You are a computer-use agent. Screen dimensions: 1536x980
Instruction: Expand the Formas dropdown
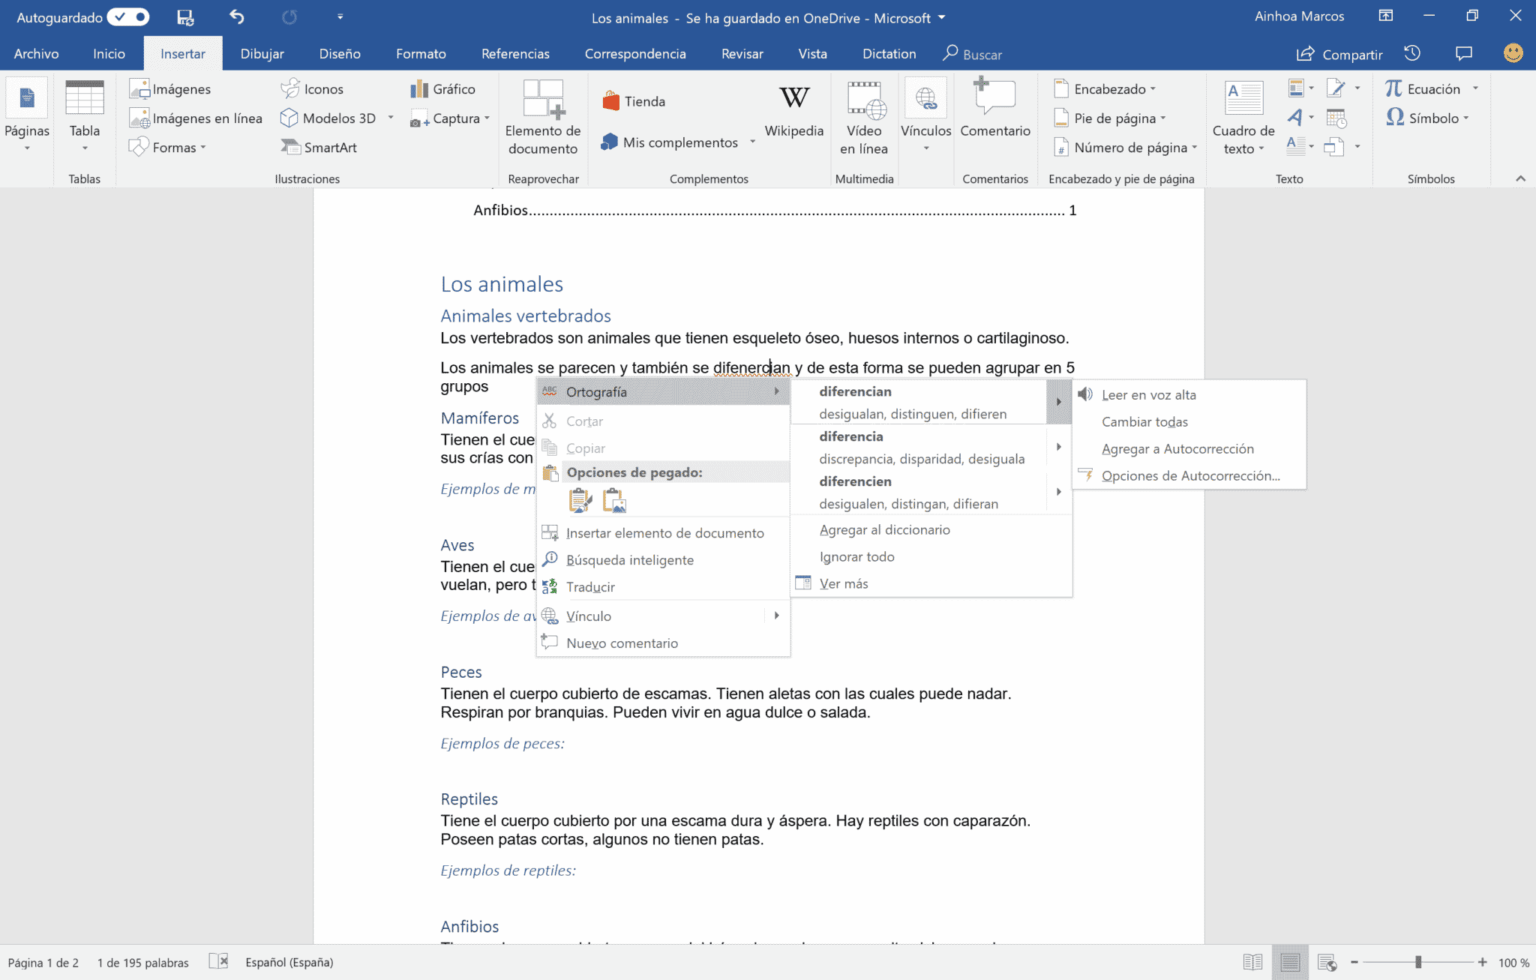click(x=167, y=147)
